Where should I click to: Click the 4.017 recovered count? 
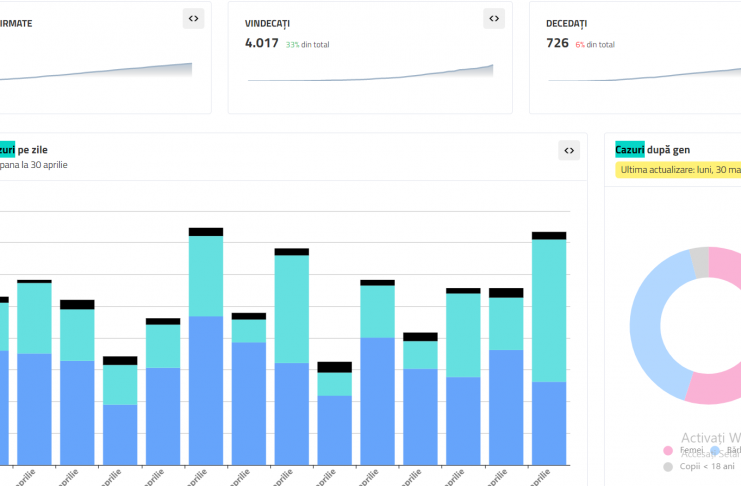point(262,43)
